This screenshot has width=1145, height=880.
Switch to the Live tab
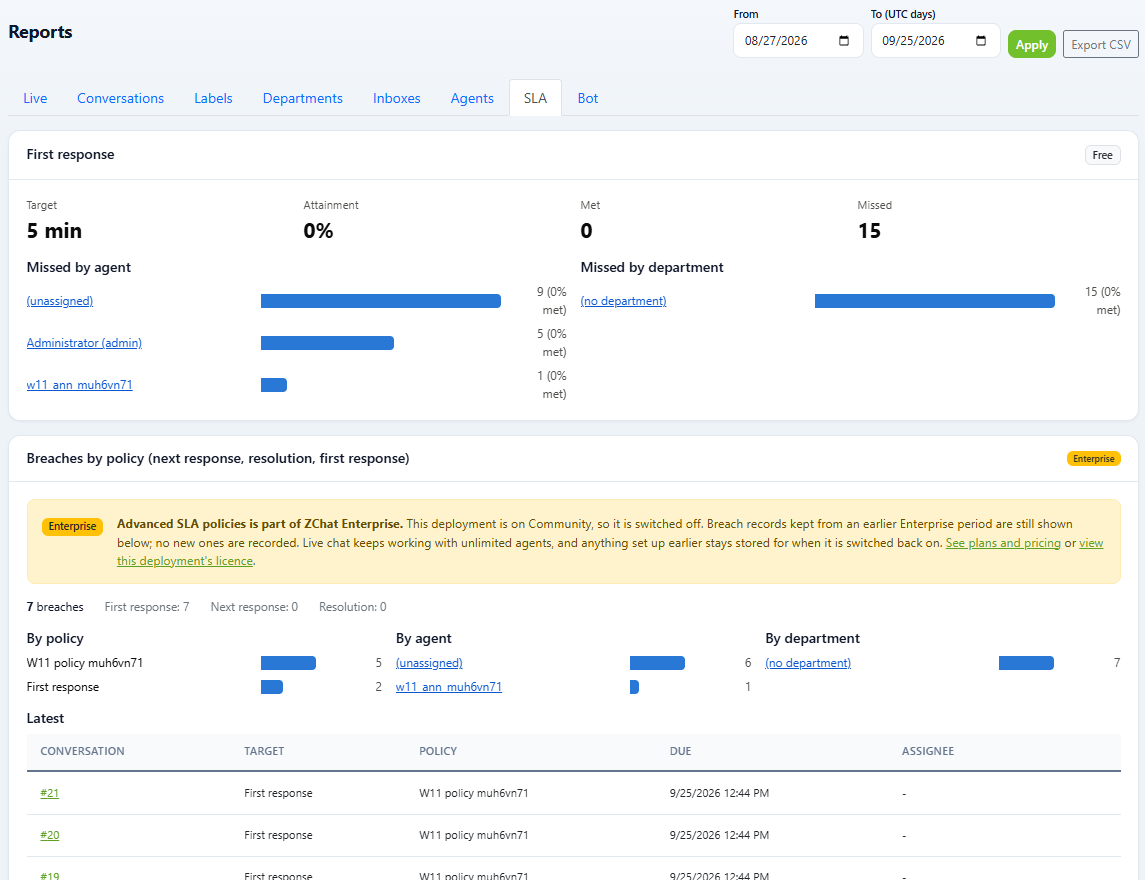click(x=35, y=98)
